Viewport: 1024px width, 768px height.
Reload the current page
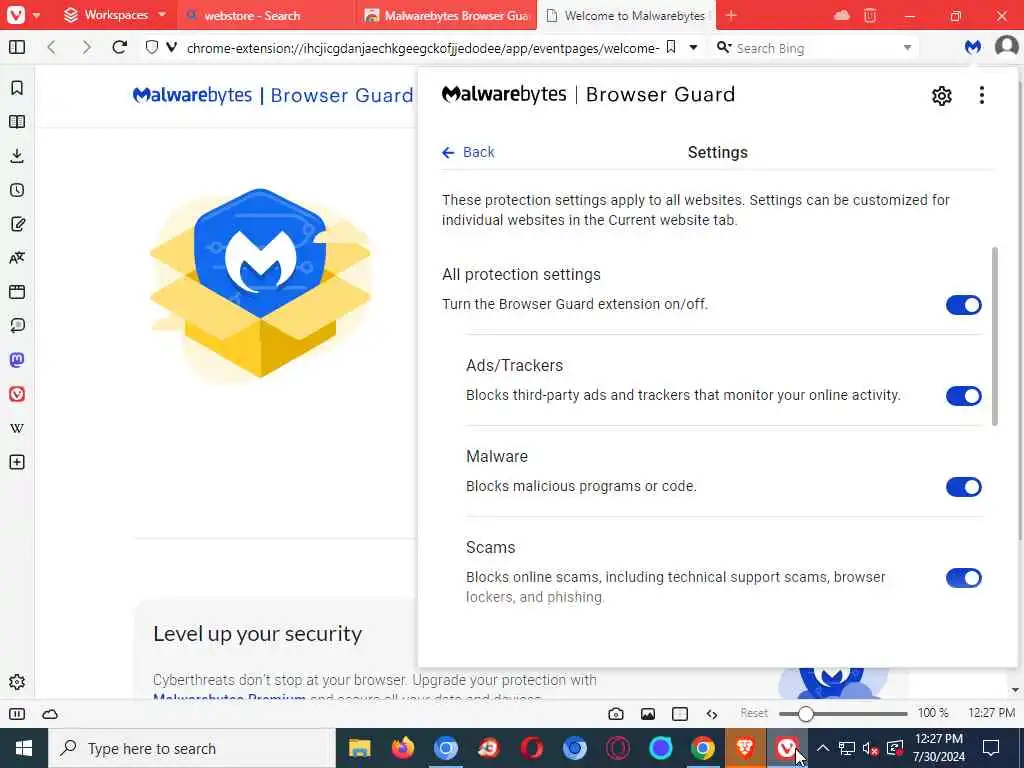120,47
